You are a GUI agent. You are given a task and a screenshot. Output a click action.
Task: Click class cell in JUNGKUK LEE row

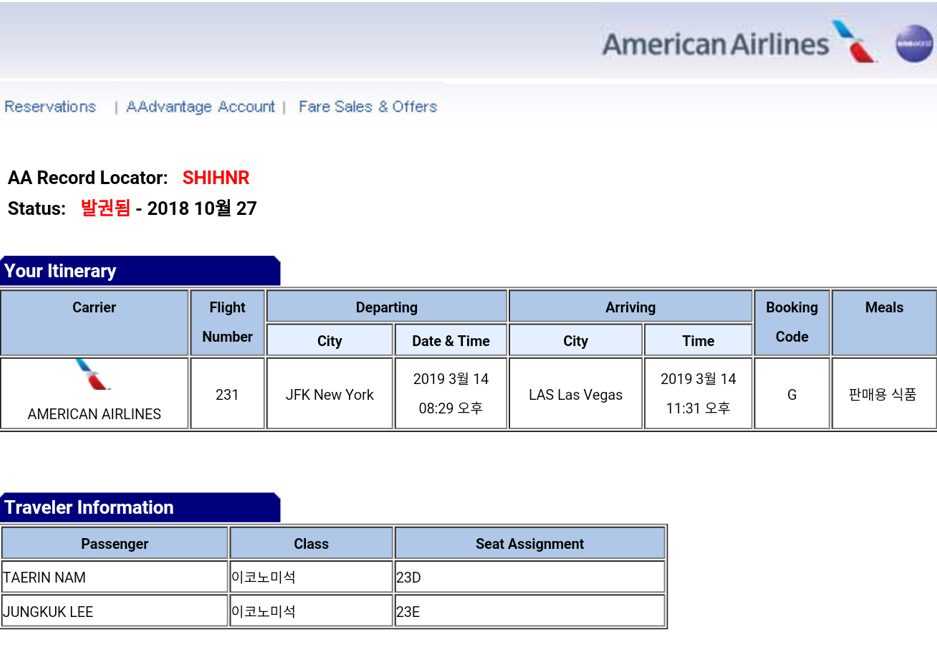(311, 611)
